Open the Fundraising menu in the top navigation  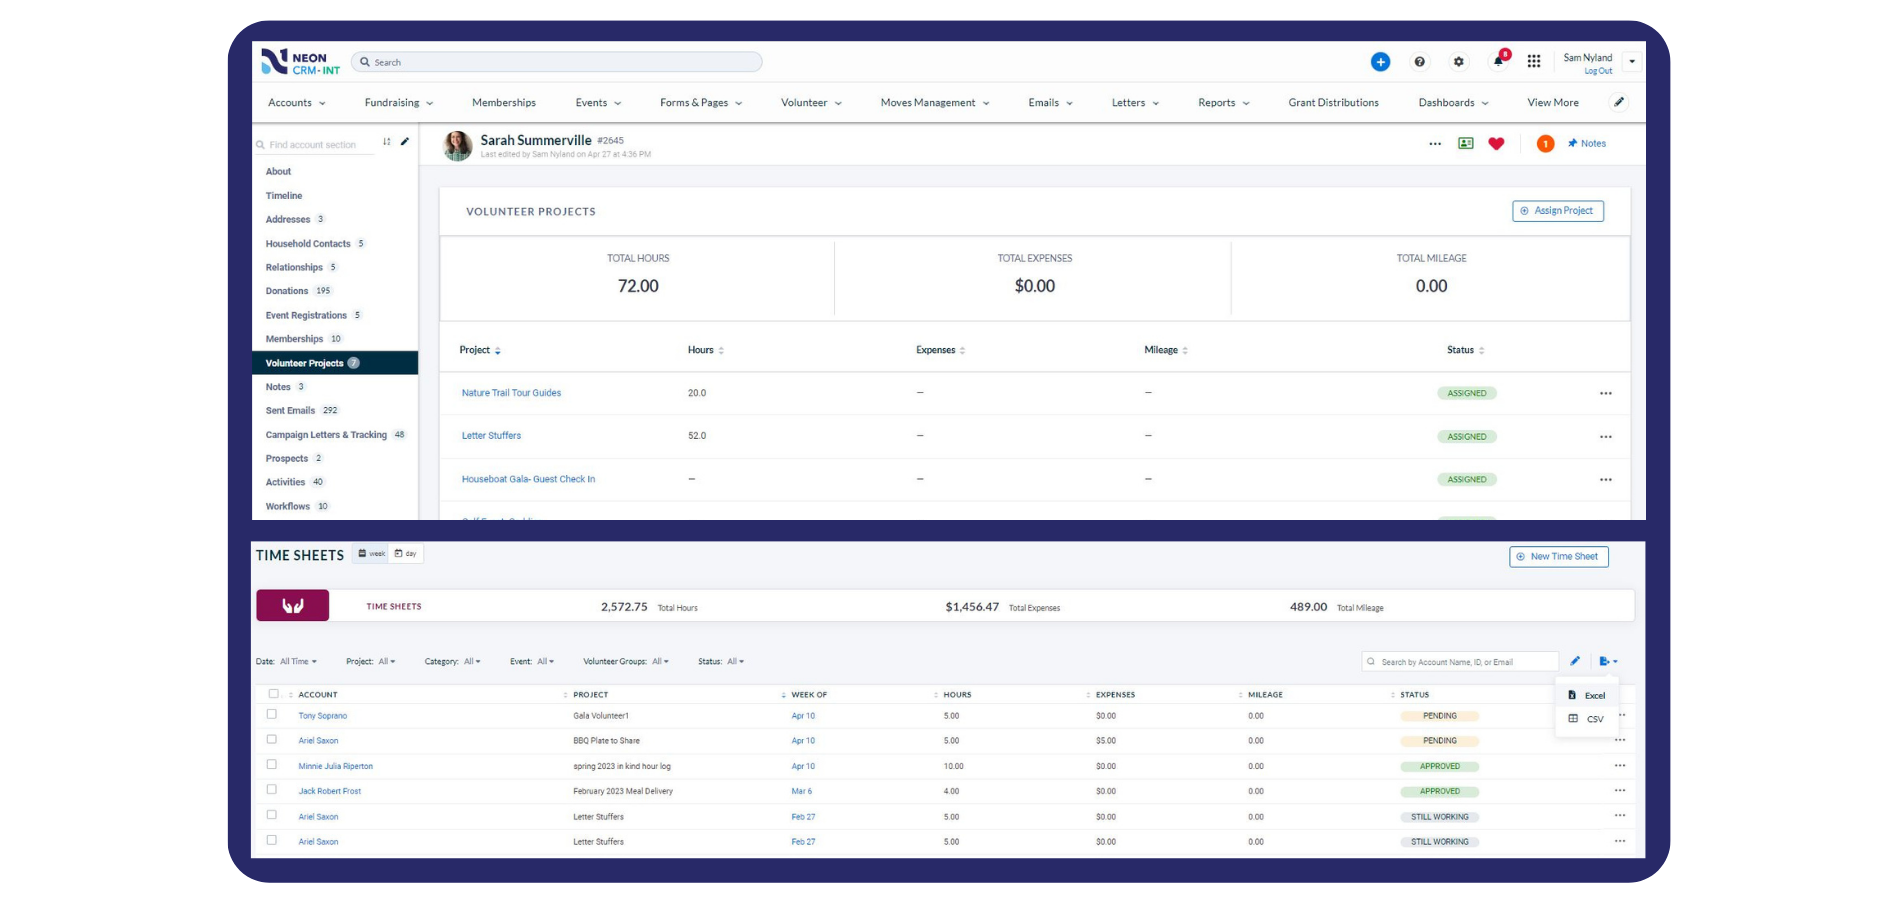click(x=397, y=102)
